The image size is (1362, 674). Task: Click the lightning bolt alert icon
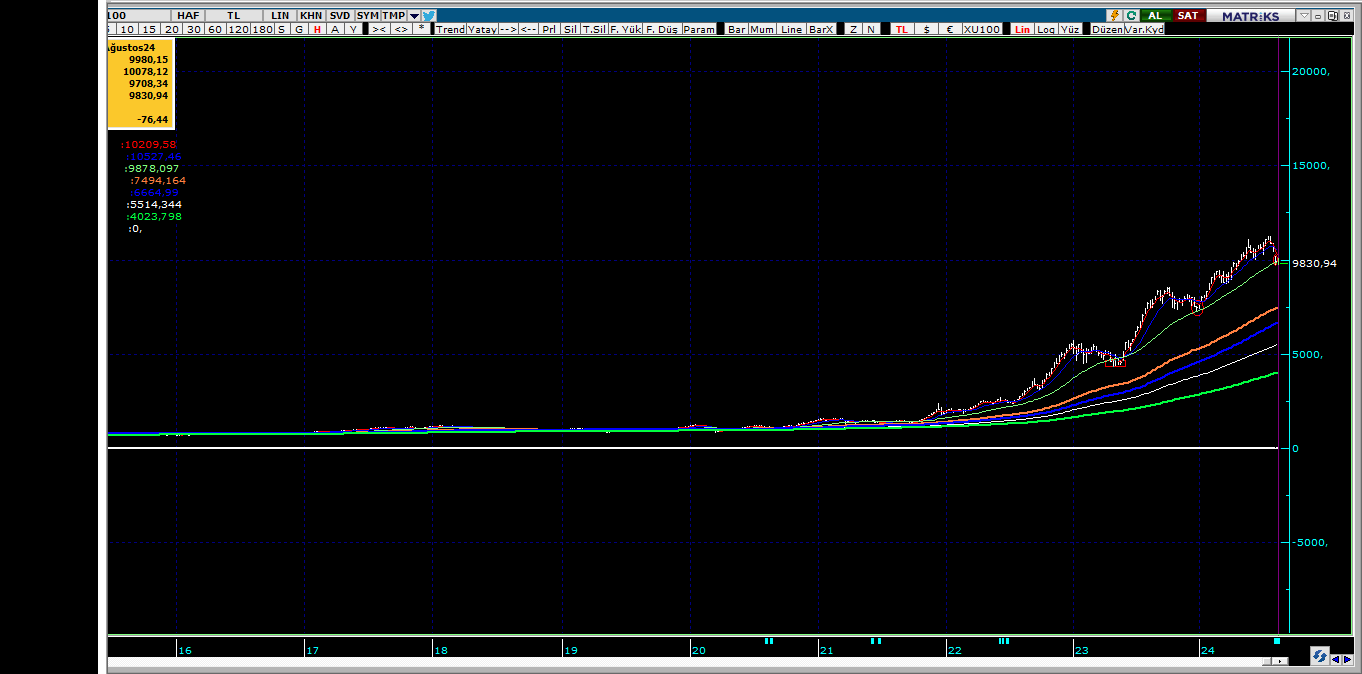[1115, 15]
